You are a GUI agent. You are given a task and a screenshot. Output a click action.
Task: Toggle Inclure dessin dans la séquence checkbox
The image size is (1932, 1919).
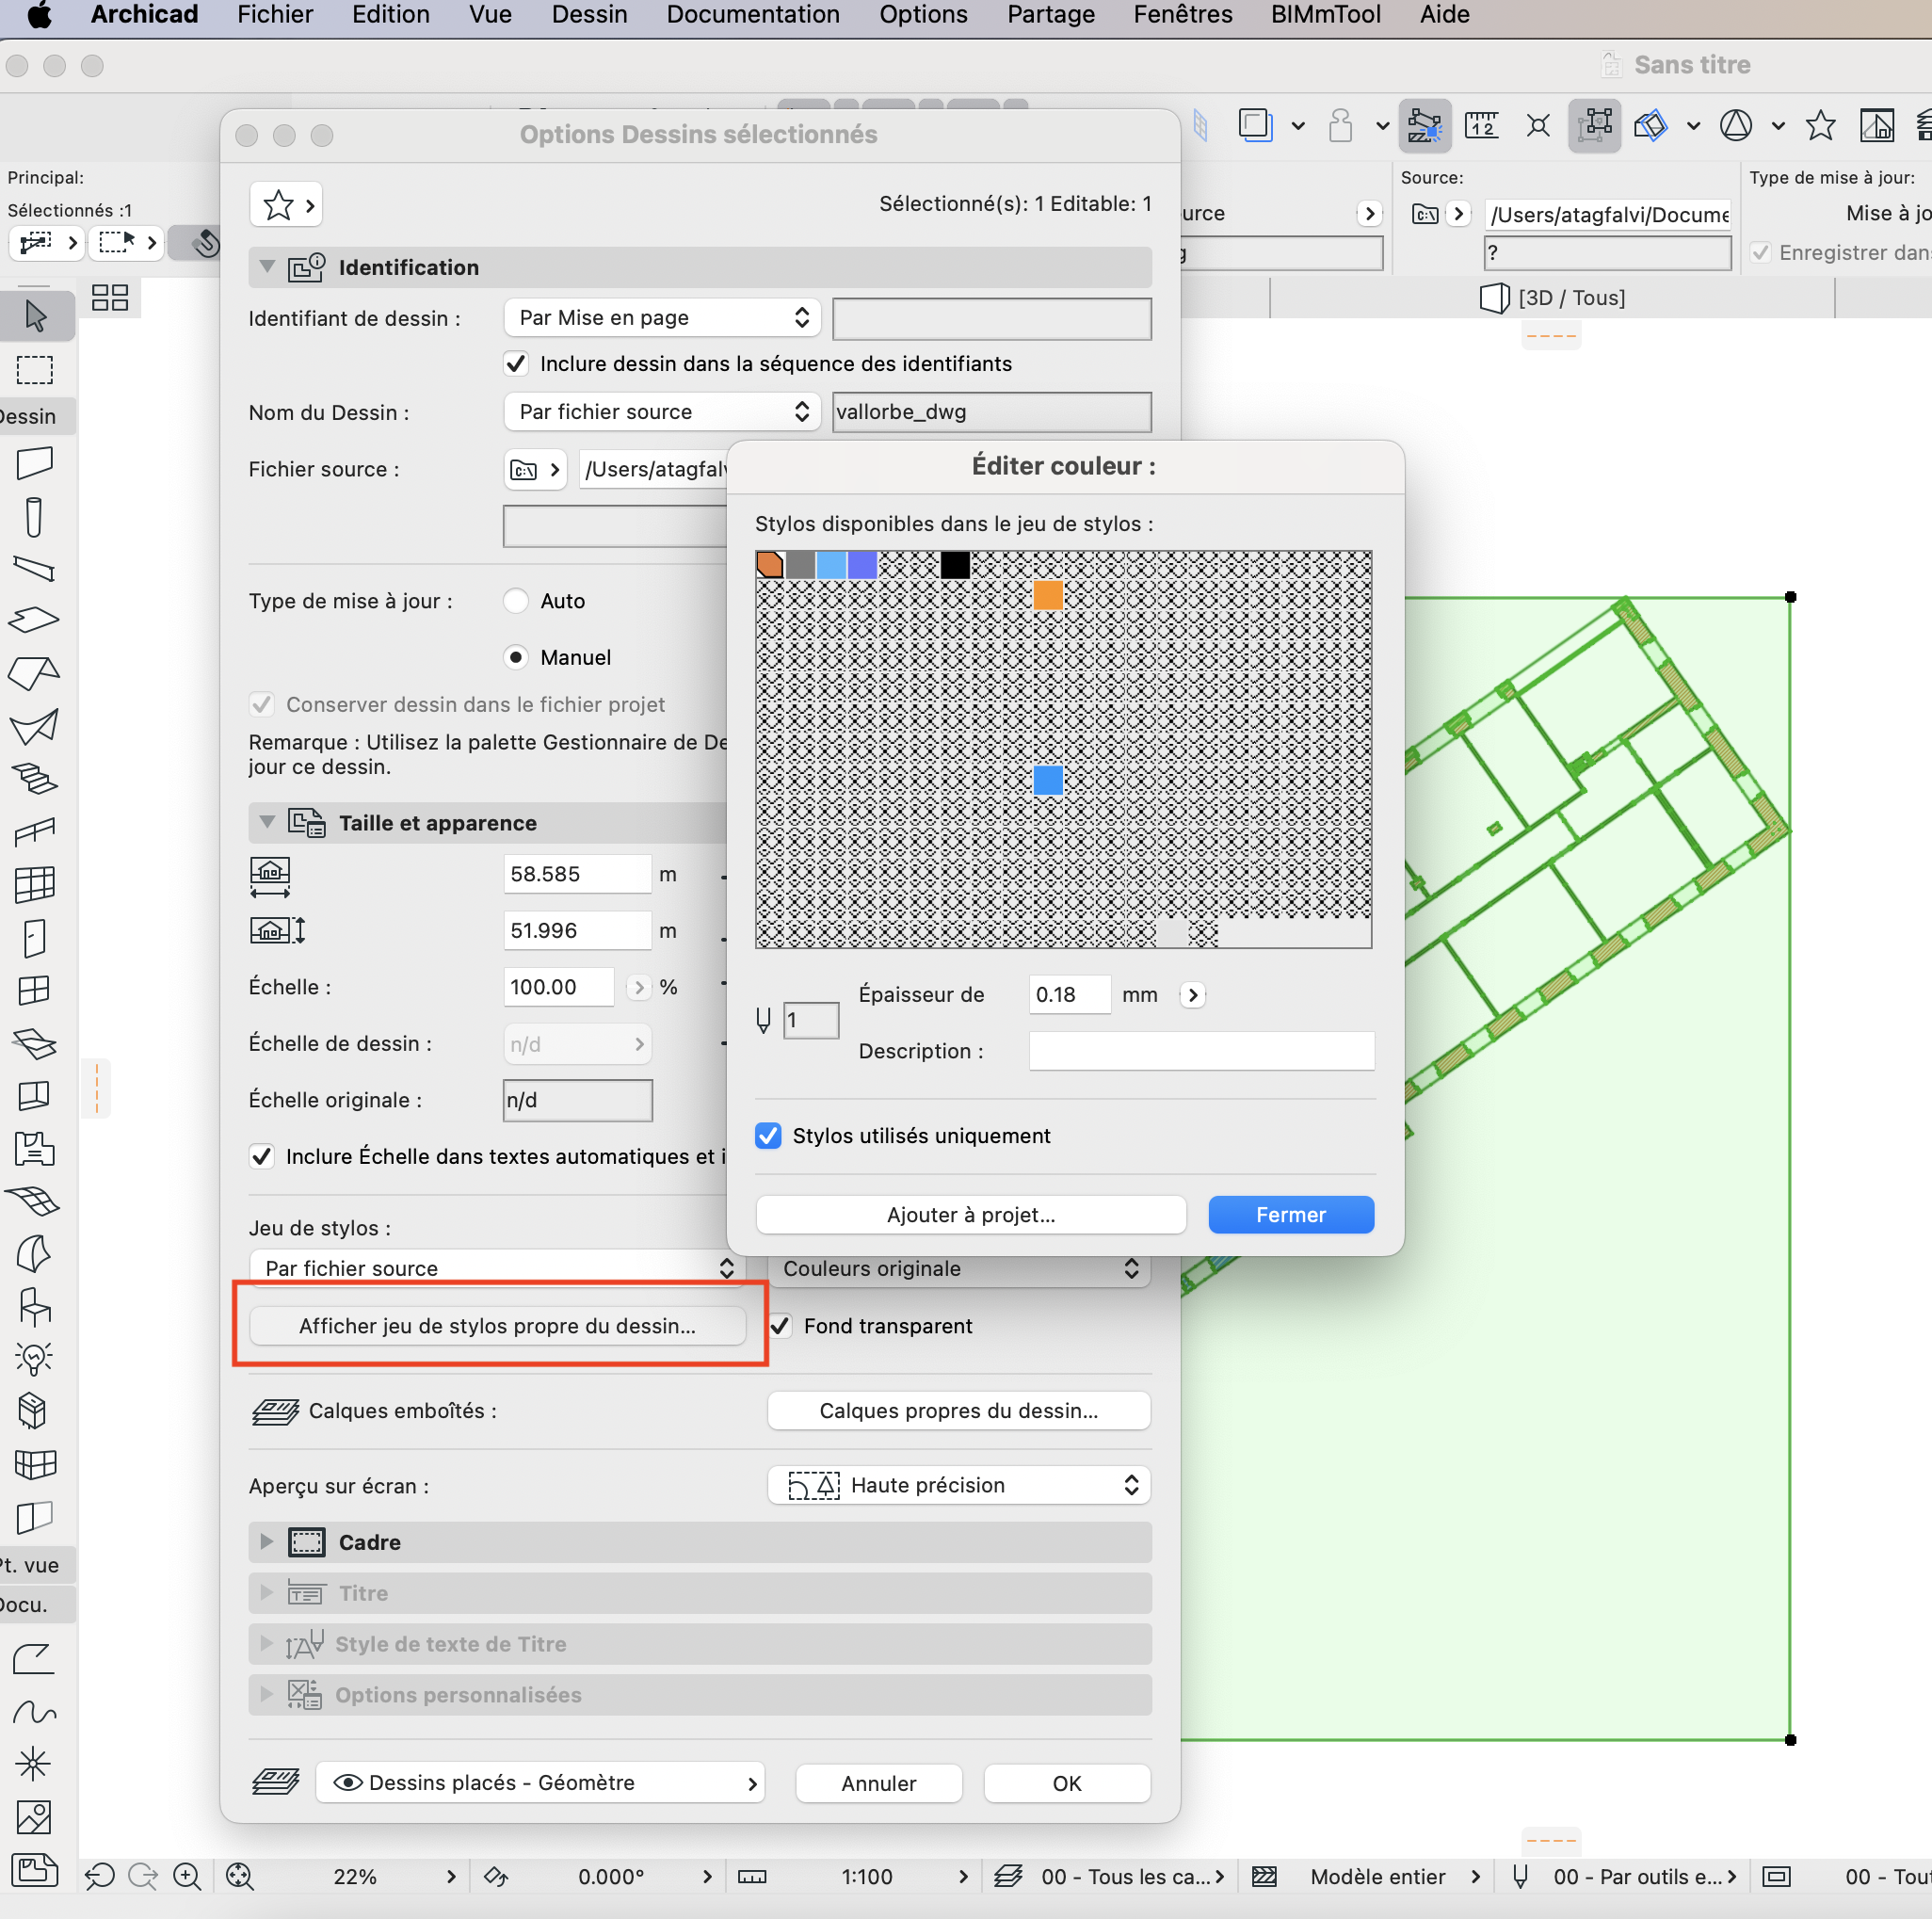(x=516, y=363)
